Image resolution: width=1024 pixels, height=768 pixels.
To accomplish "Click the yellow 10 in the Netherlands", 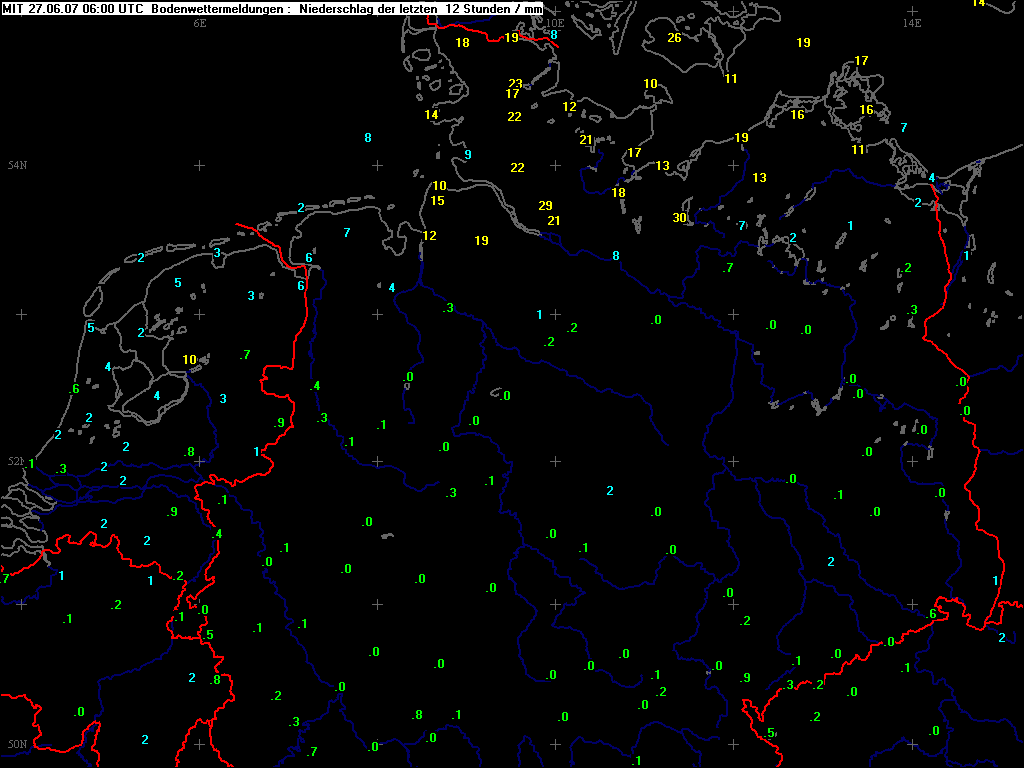I will (x=189, y=360).
